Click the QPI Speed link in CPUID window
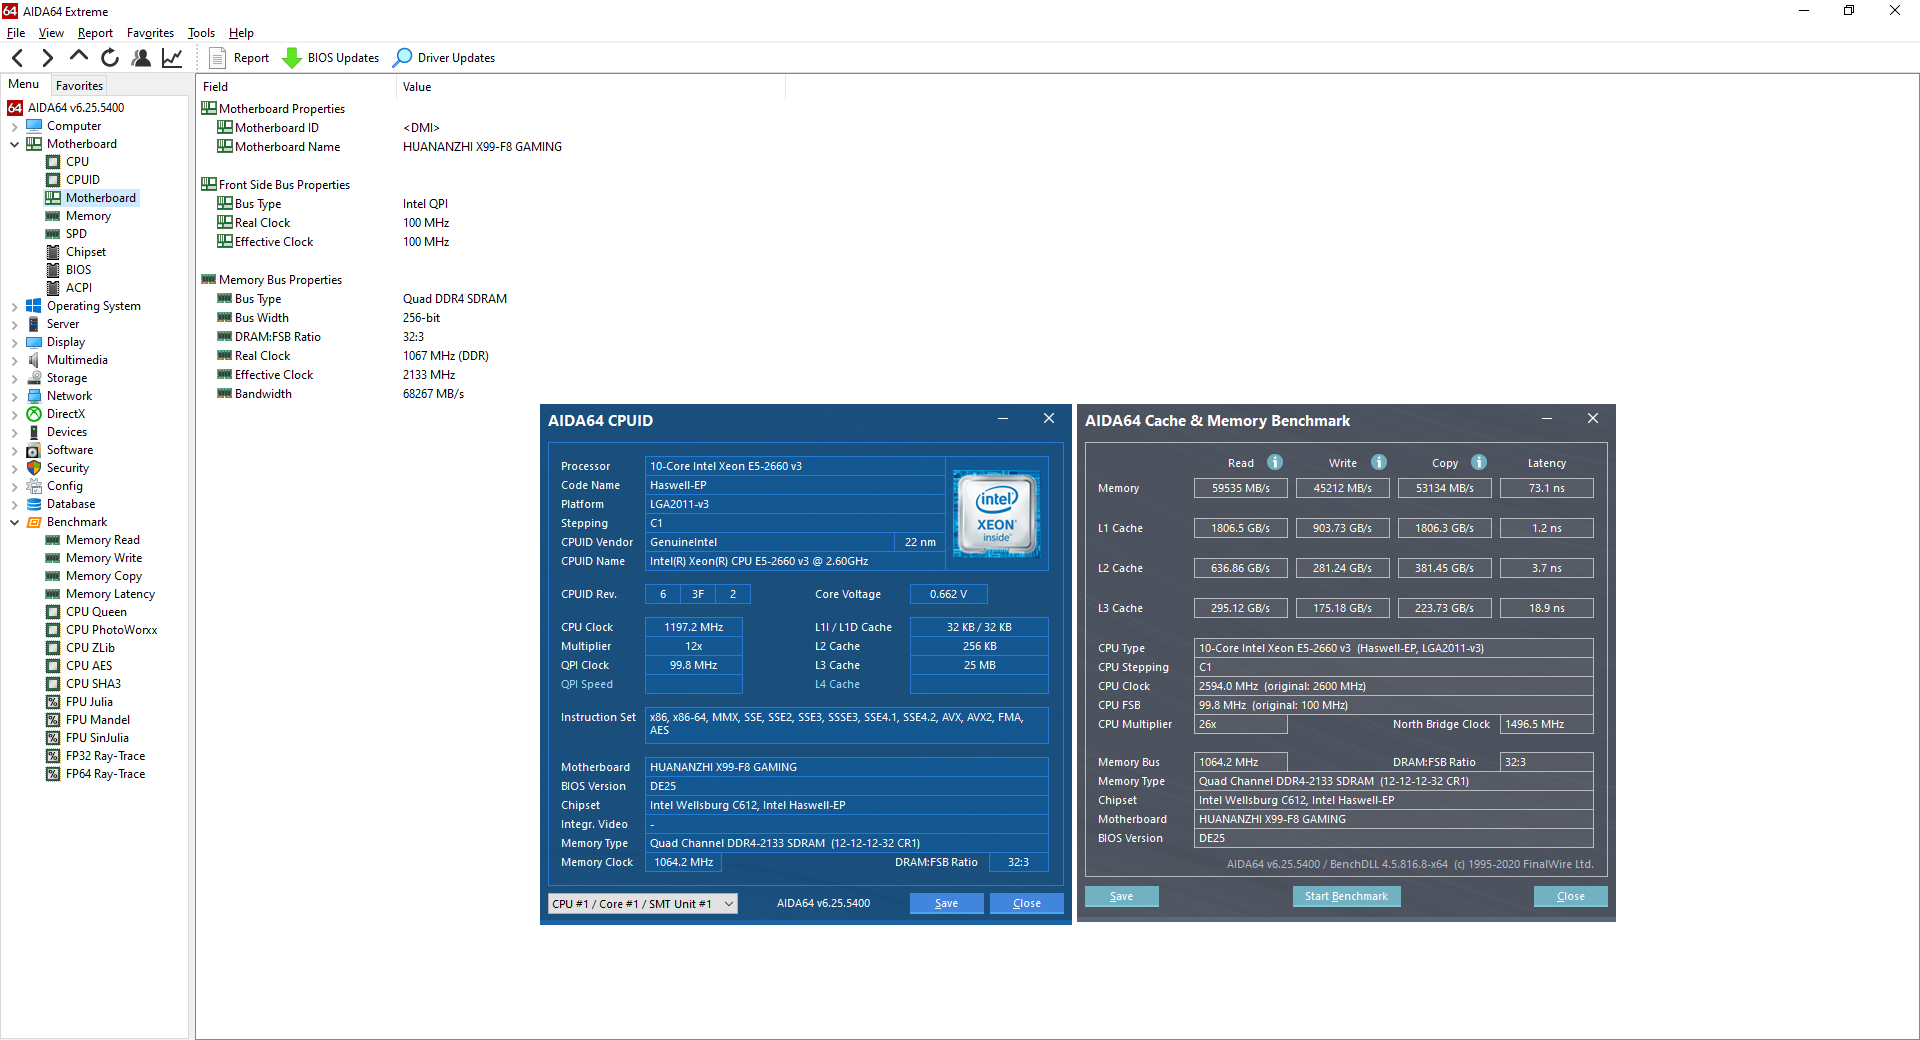This screenshot has height=1040, width=1920. pos(587,684)
